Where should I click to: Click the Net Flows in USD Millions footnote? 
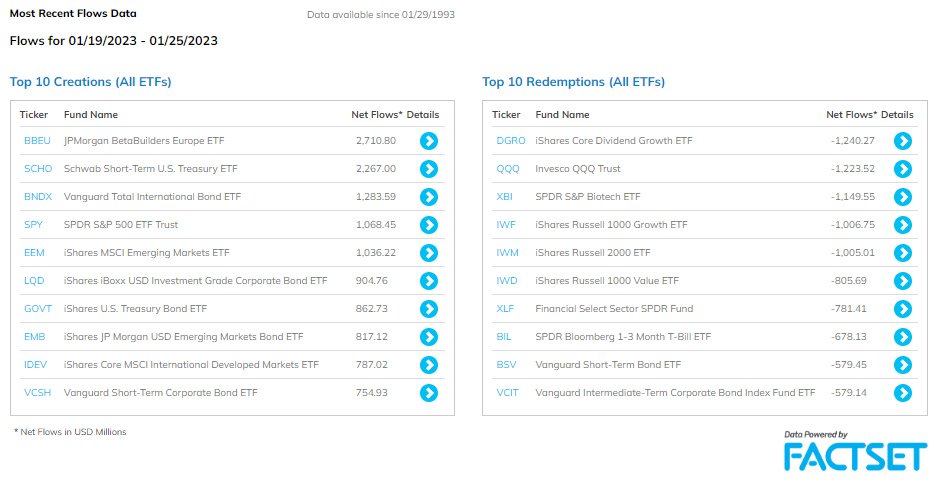tap(70, 432)
